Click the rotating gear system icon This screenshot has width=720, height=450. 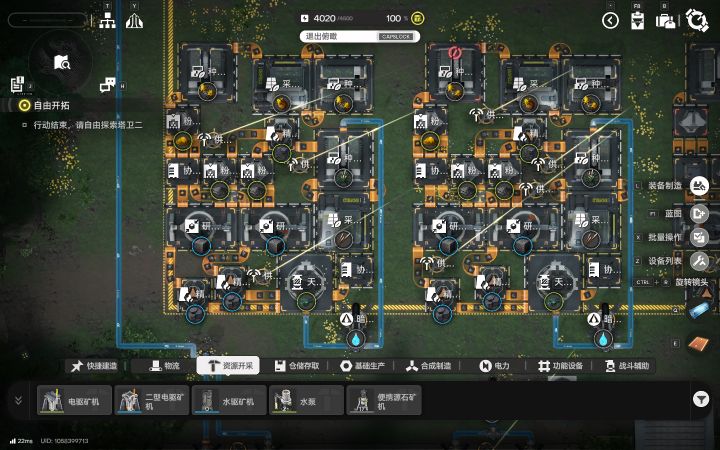(697, 20)
